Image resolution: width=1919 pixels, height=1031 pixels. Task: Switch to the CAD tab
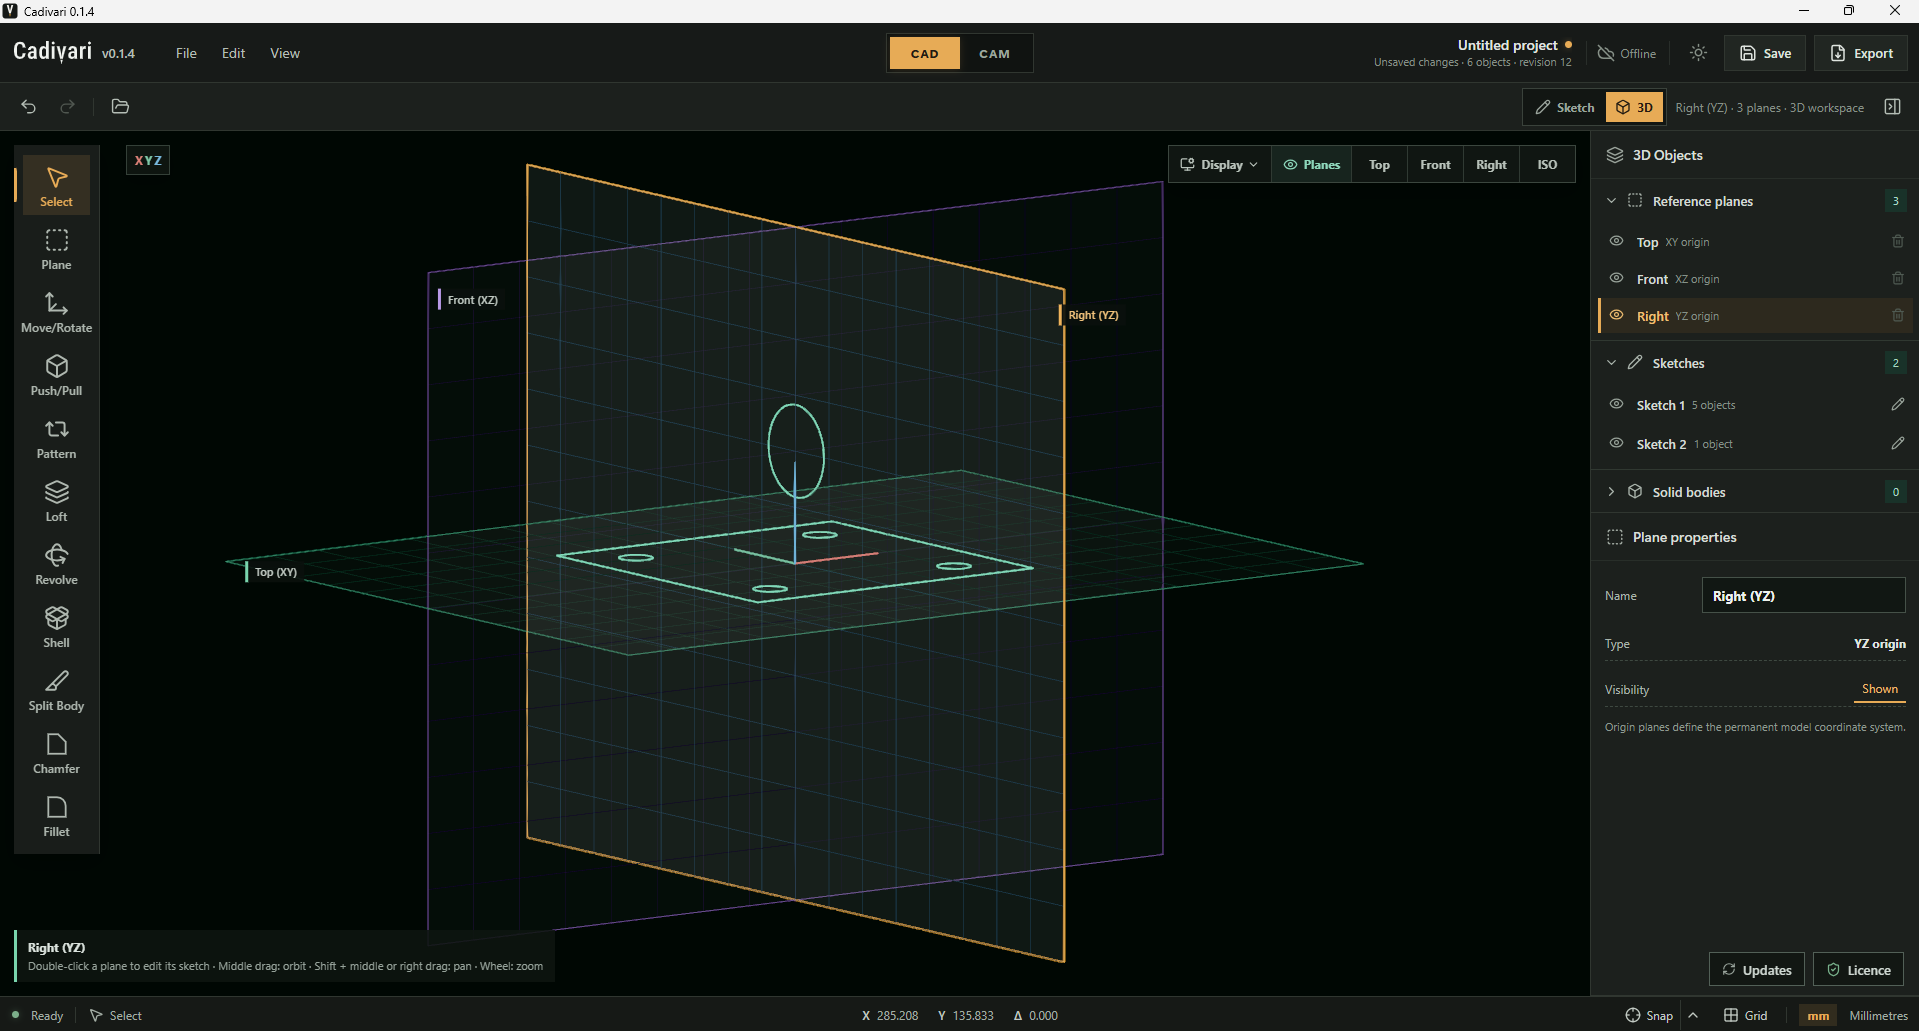925,54
